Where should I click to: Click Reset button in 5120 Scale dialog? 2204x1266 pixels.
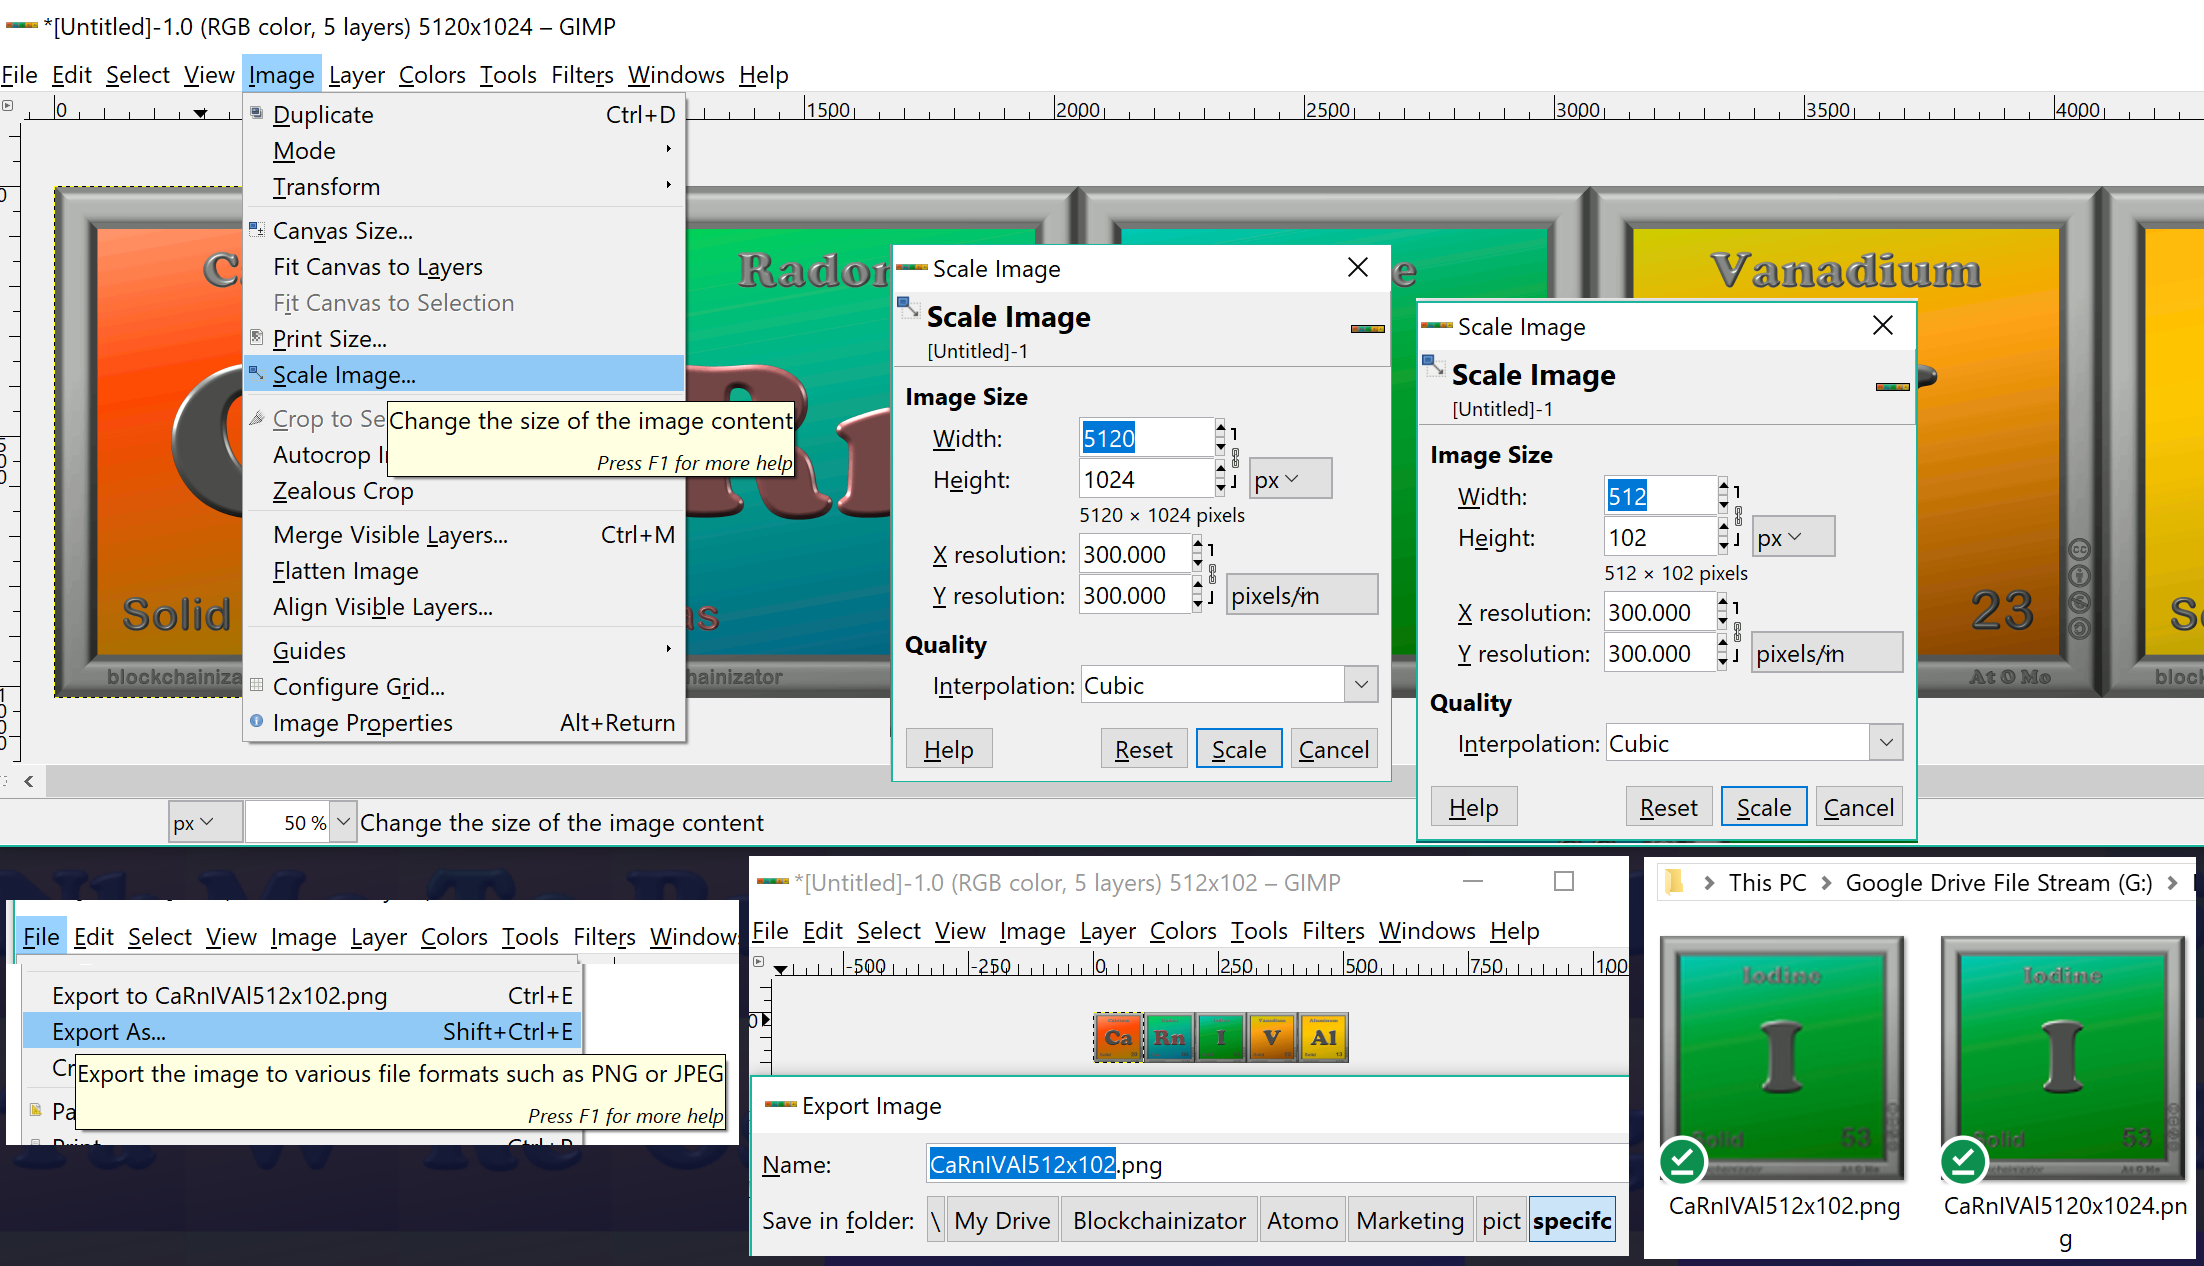(x=1144, y=749)
